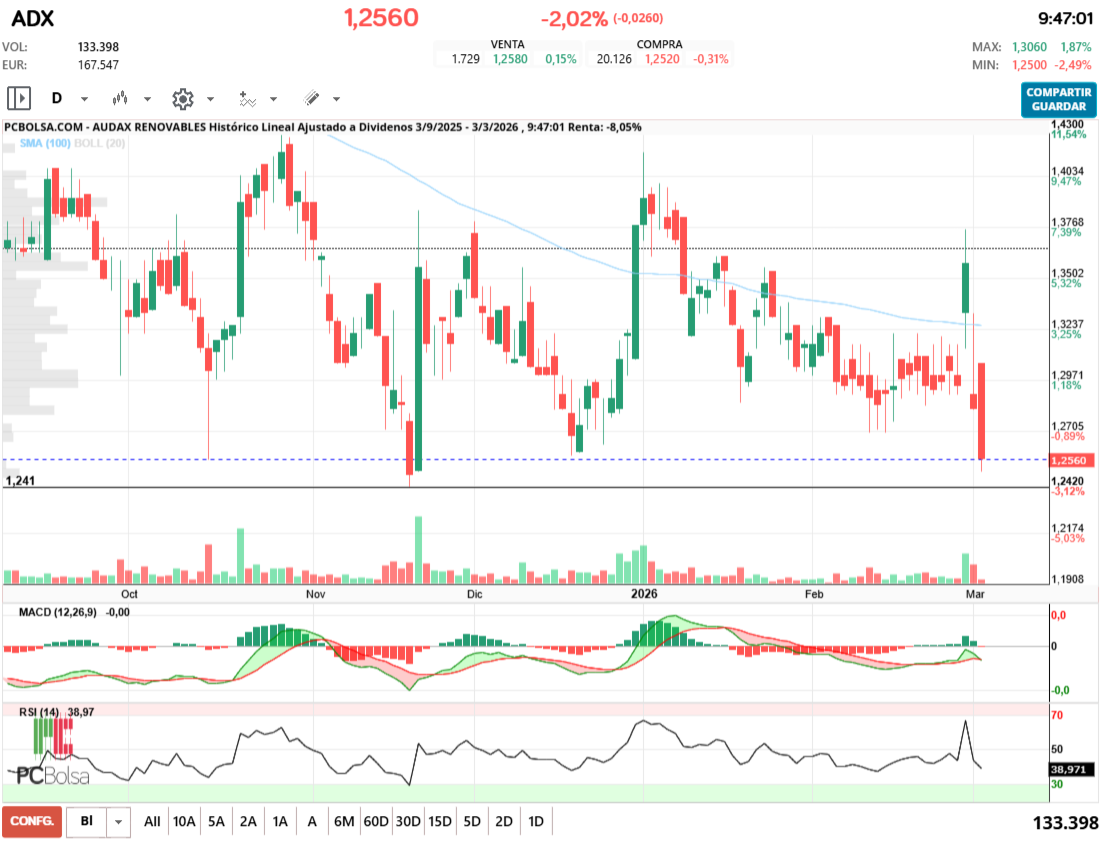This screenshot has width=1112, height=843.
Task: Click the candlestick chart type icon
Action: pyautogui.click(x=121, y=98)
